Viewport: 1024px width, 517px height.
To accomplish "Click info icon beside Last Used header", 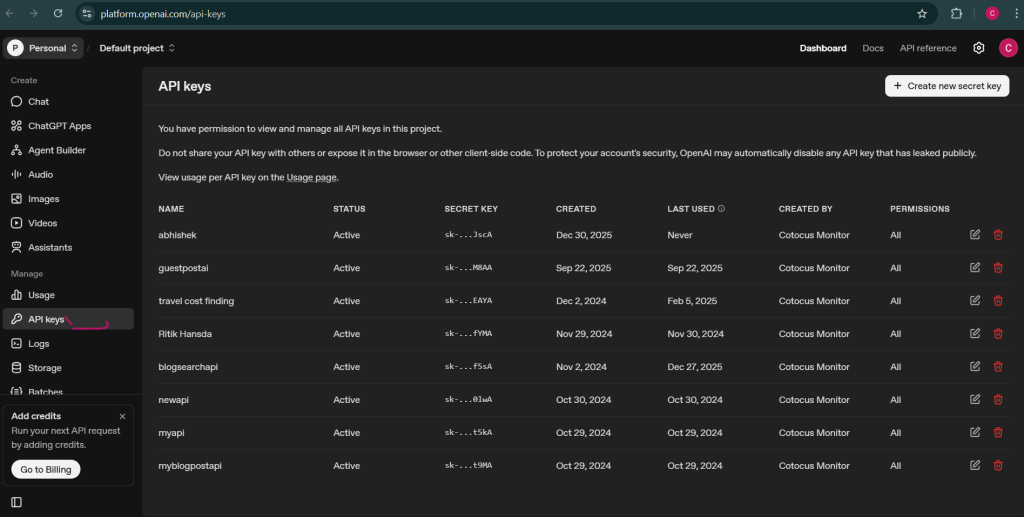I will (x=721, y=209).
